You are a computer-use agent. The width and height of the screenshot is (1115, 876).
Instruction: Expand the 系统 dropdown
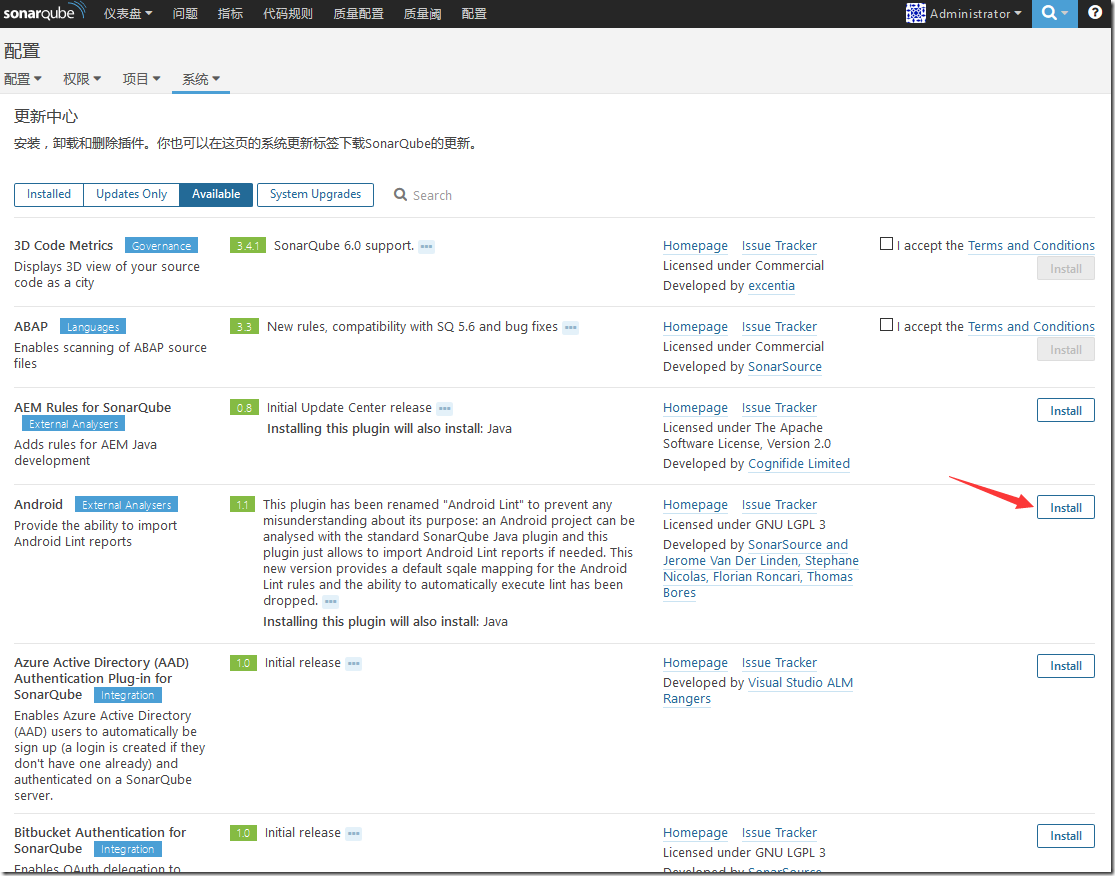(201, 79)
